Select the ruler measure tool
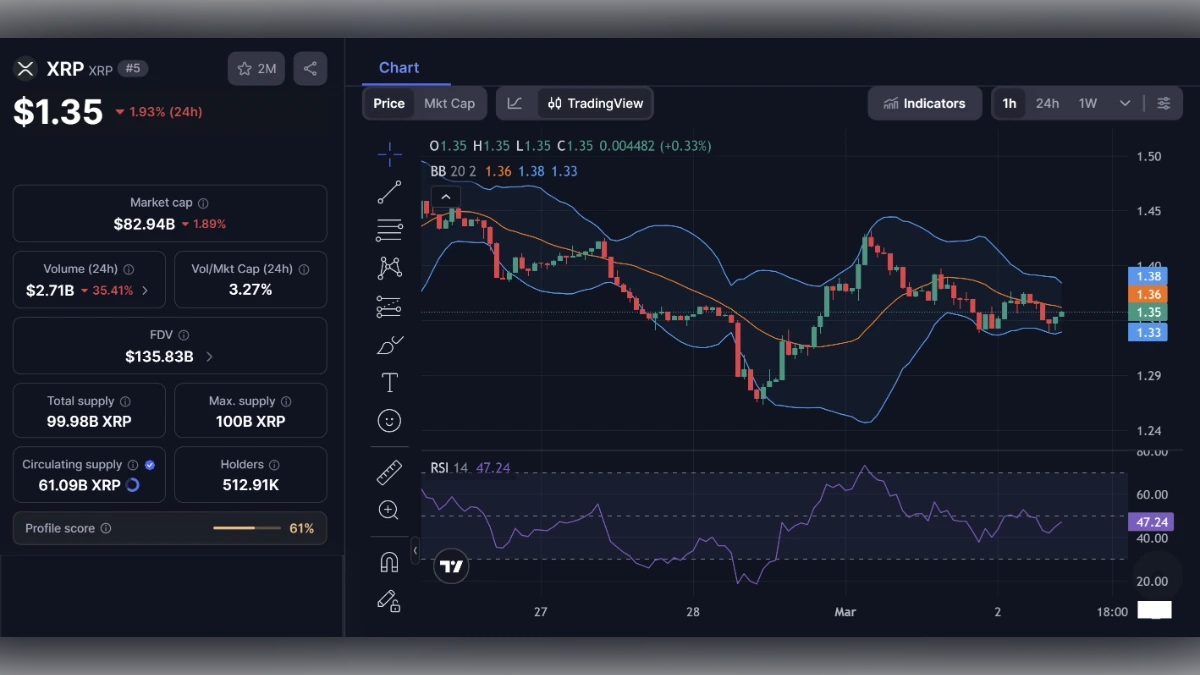The width and height of the screenshot is (1200, 675). tap(389, 470)
